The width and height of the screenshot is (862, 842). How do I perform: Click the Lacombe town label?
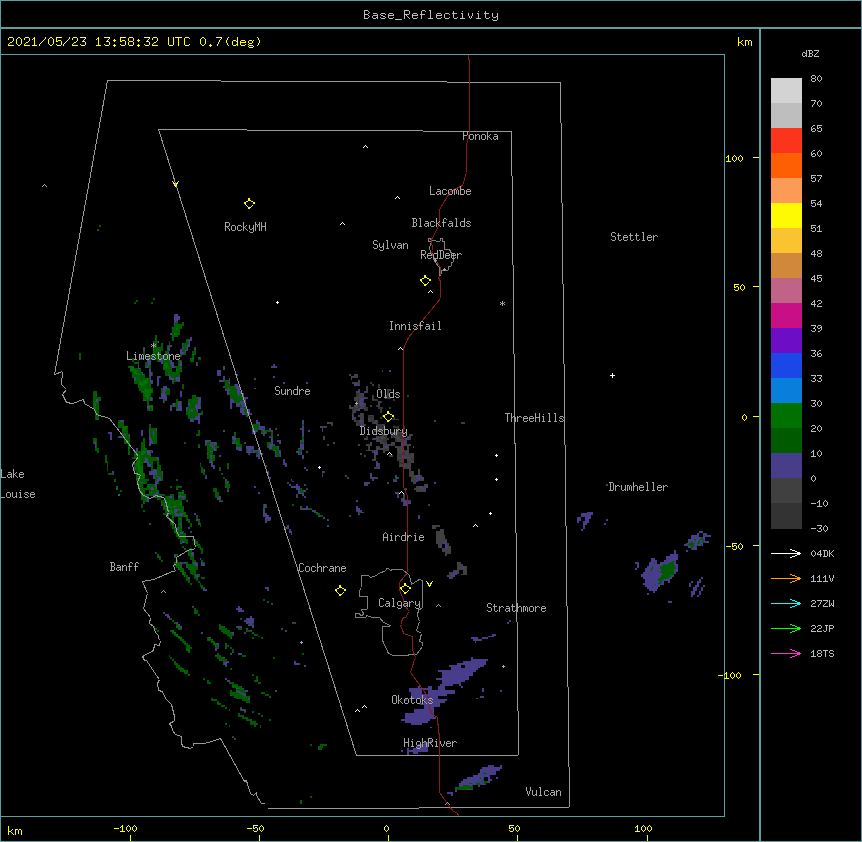tap(450, 191)
